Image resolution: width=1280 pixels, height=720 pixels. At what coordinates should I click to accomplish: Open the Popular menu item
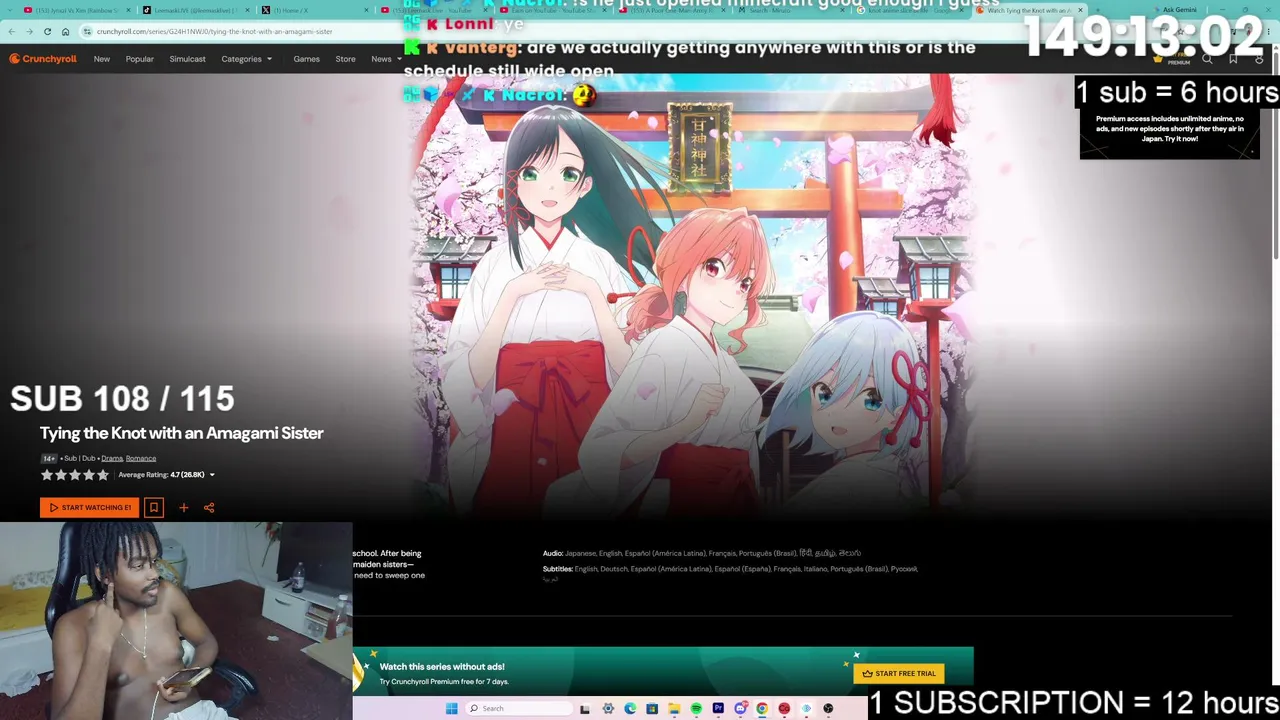tap(140, 59)
